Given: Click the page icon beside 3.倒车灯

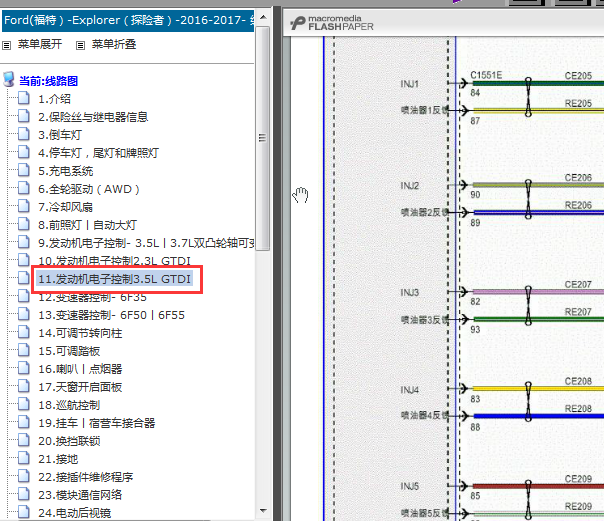Looking at the screenshot, I should pyautogui.click(x=23, y=134).
